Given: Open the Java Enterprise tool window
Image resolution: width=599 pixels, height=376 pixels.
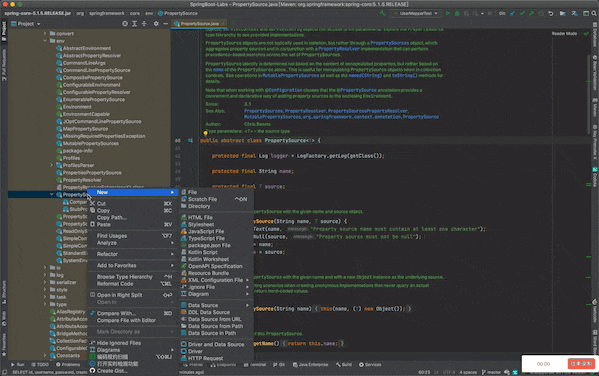Looking at the screenshot, I should point(310,365).
